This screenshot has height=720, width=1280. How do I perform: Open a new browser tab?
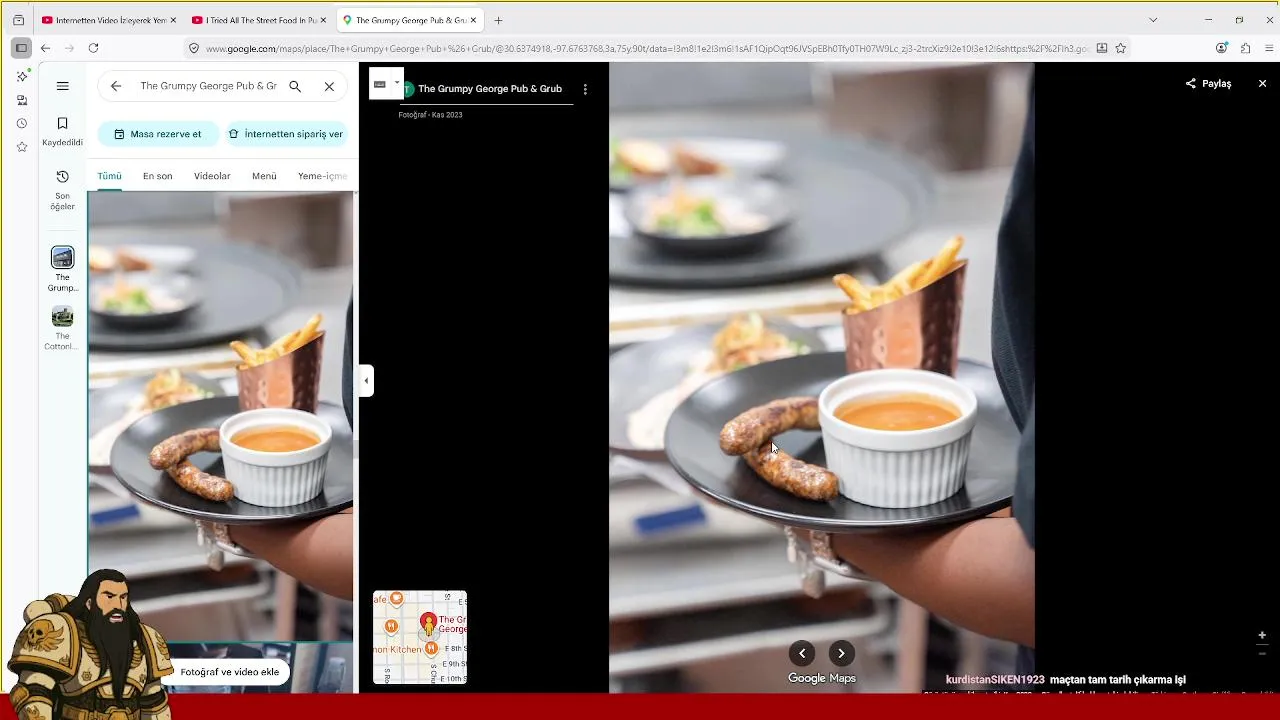click(498, 20)
